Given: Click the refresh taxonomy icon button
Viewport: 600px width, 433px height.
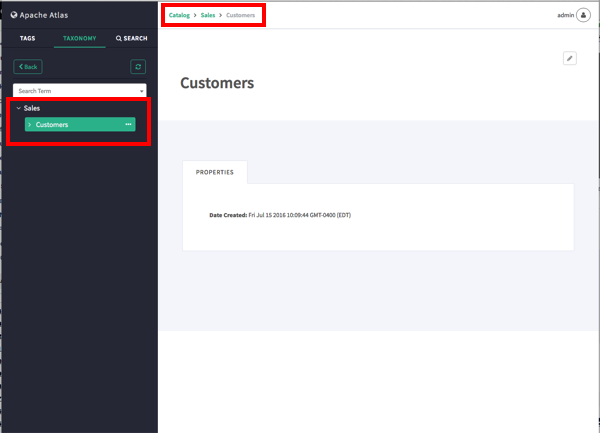Looking at the screenshot, I should [x=139, y=66].
